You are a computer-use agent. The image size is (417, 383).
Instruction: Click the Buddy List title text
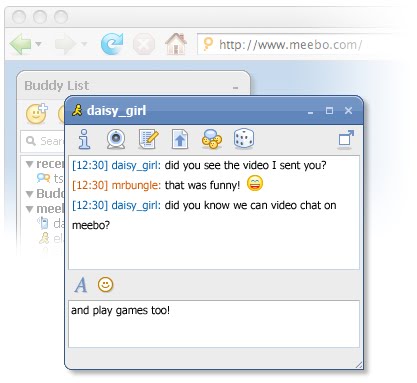pyautogui.click(x=57, y=86)
